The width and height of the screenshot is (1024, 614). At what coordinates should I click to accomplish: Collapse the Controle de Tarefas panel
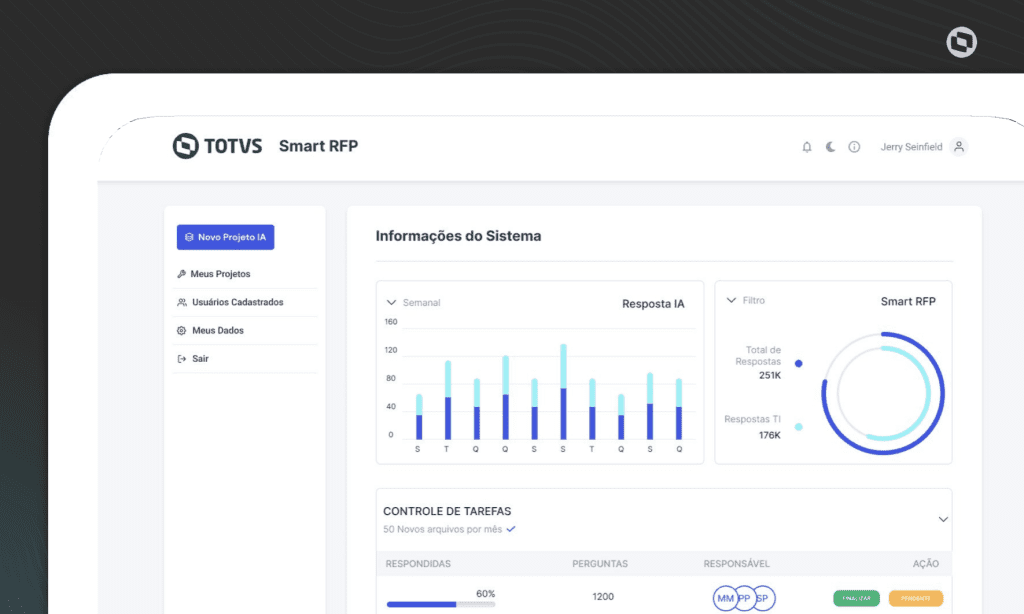[943, 519]
